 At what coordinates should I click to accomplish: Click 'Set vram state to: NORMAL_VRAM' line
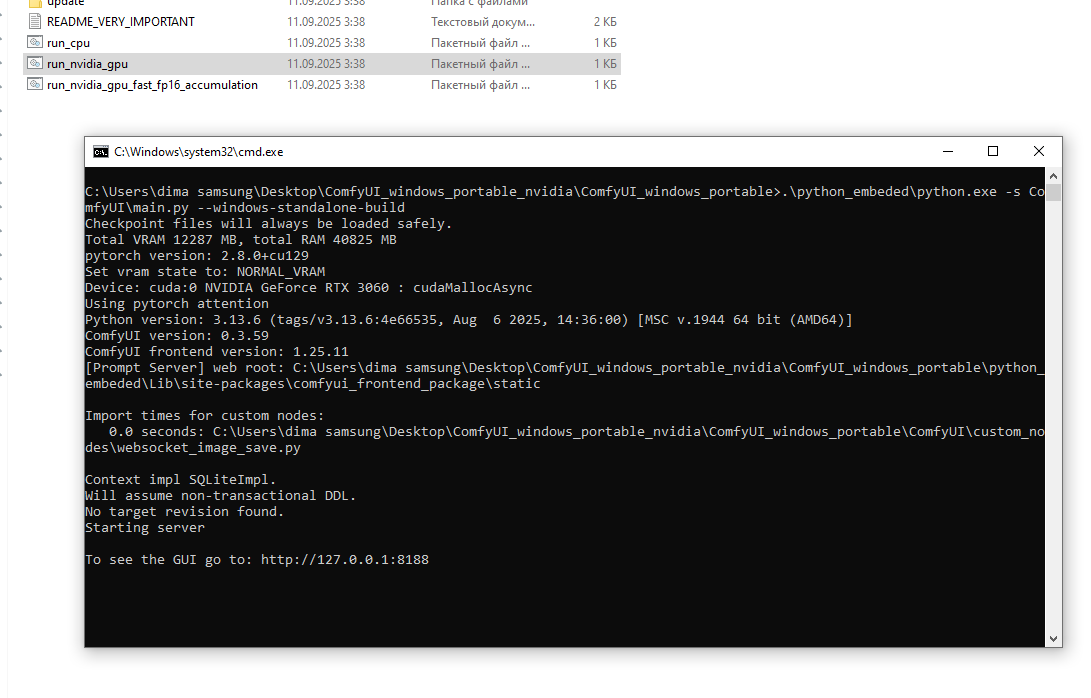205,271
